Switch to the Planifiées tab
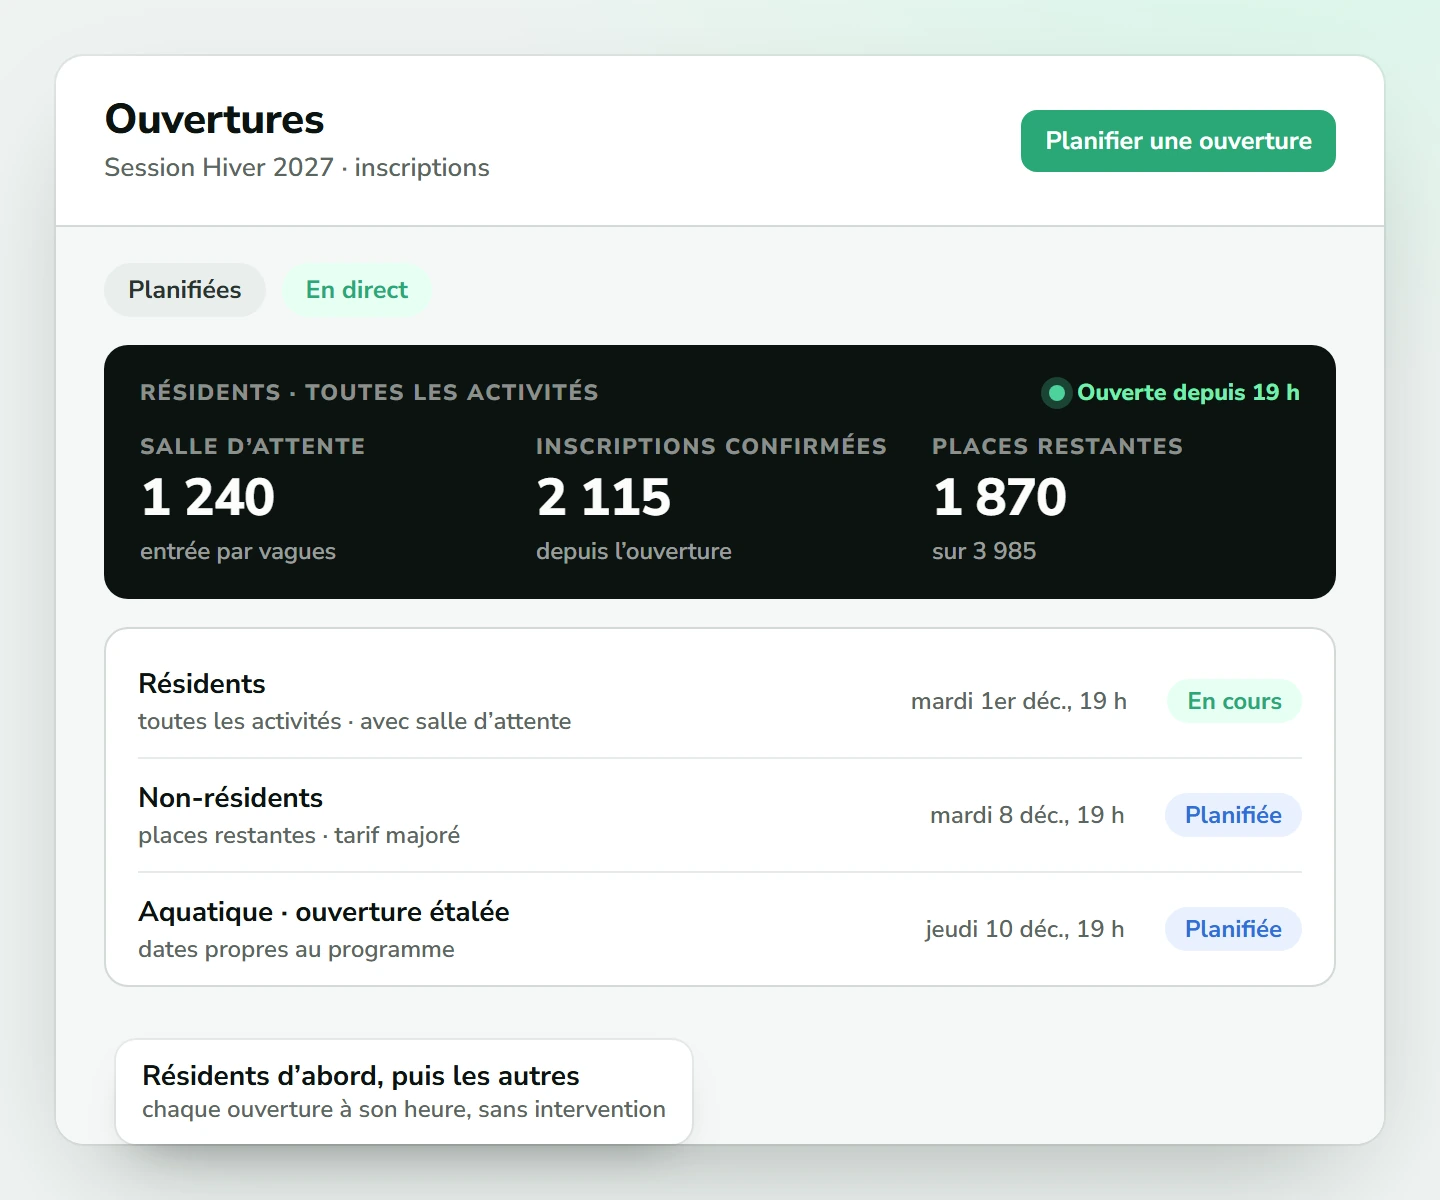The image size is (1440, 1200). click(x=185, y=290)
